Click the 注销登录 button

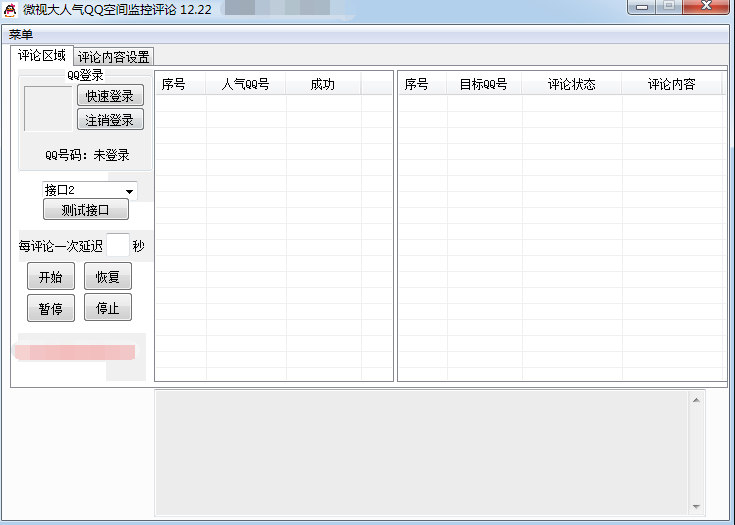110,120
